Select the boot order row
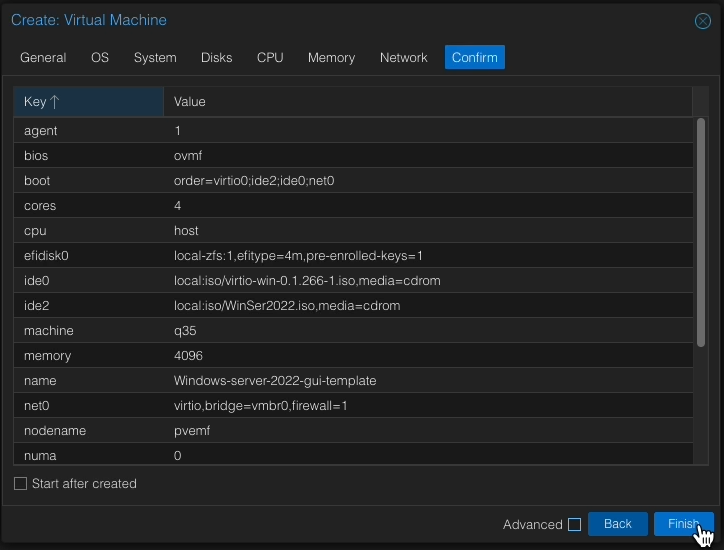 [353, 181]
